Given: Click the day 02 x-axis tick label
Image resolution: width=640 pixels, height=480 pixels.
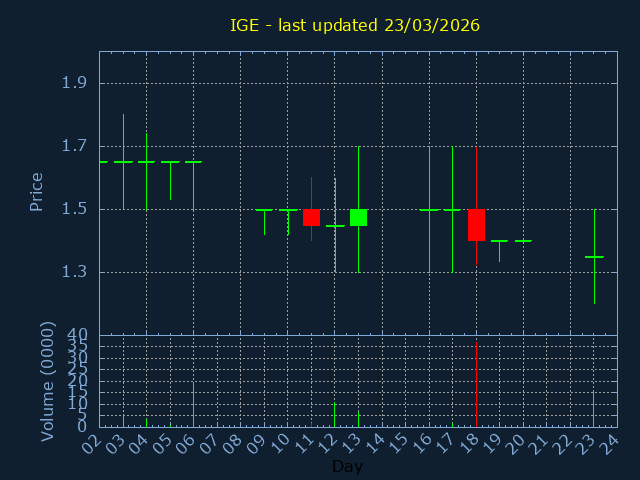Looking at the screenshot, I should coord(93,443).
